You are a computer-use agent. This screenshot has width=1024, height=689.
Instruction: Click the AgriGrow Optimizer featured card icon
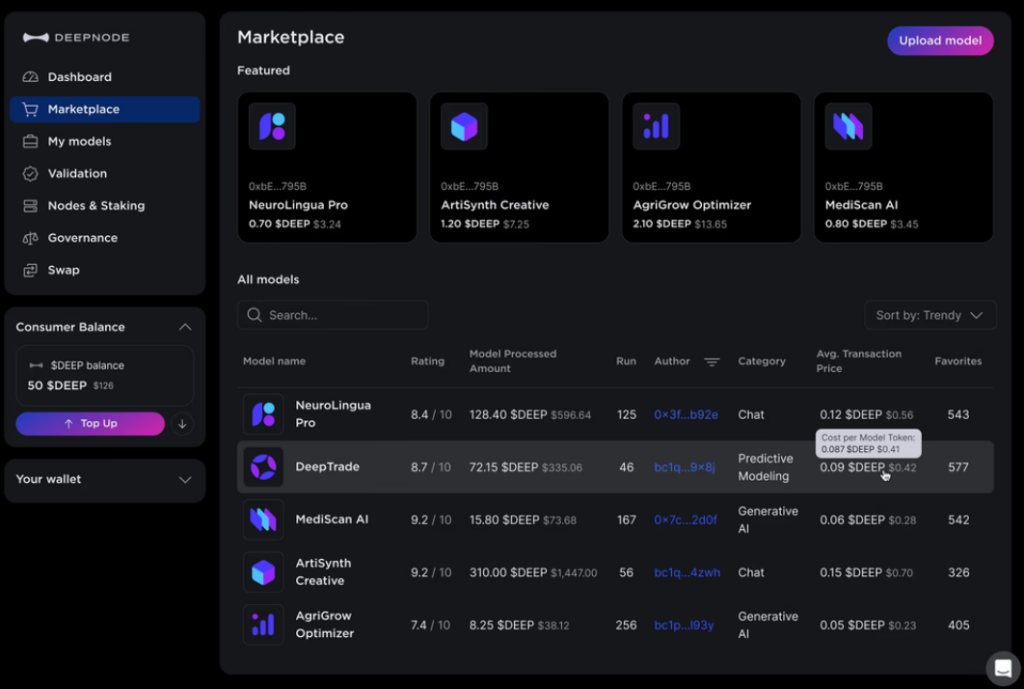[x=656, y=126]
